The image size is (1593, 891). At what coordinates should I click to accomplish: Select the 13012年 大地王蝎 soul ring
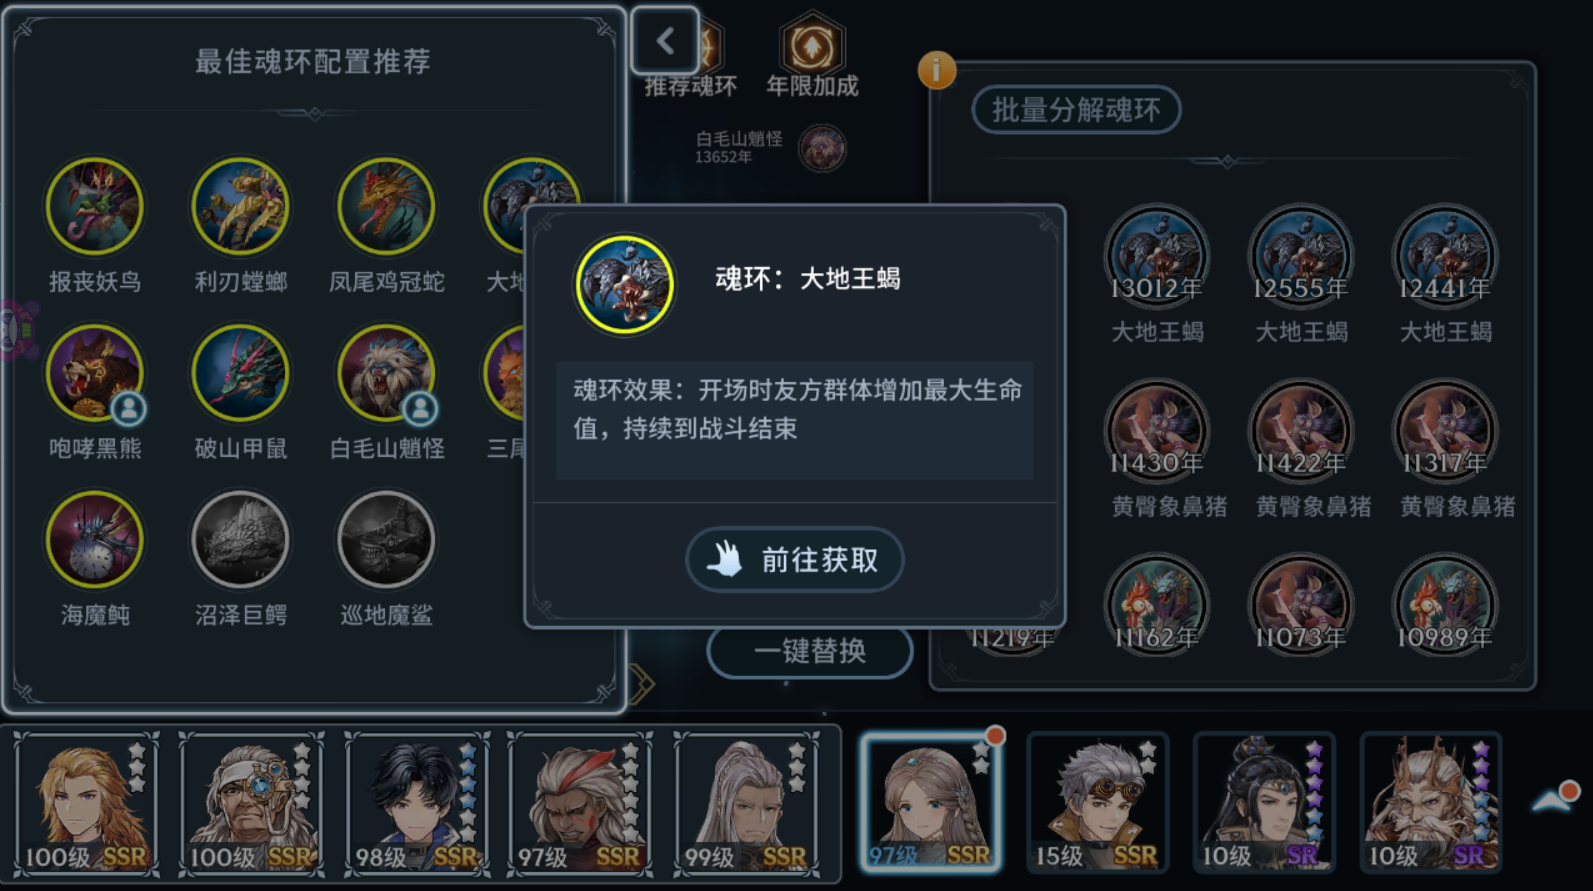coord(1157,256)
